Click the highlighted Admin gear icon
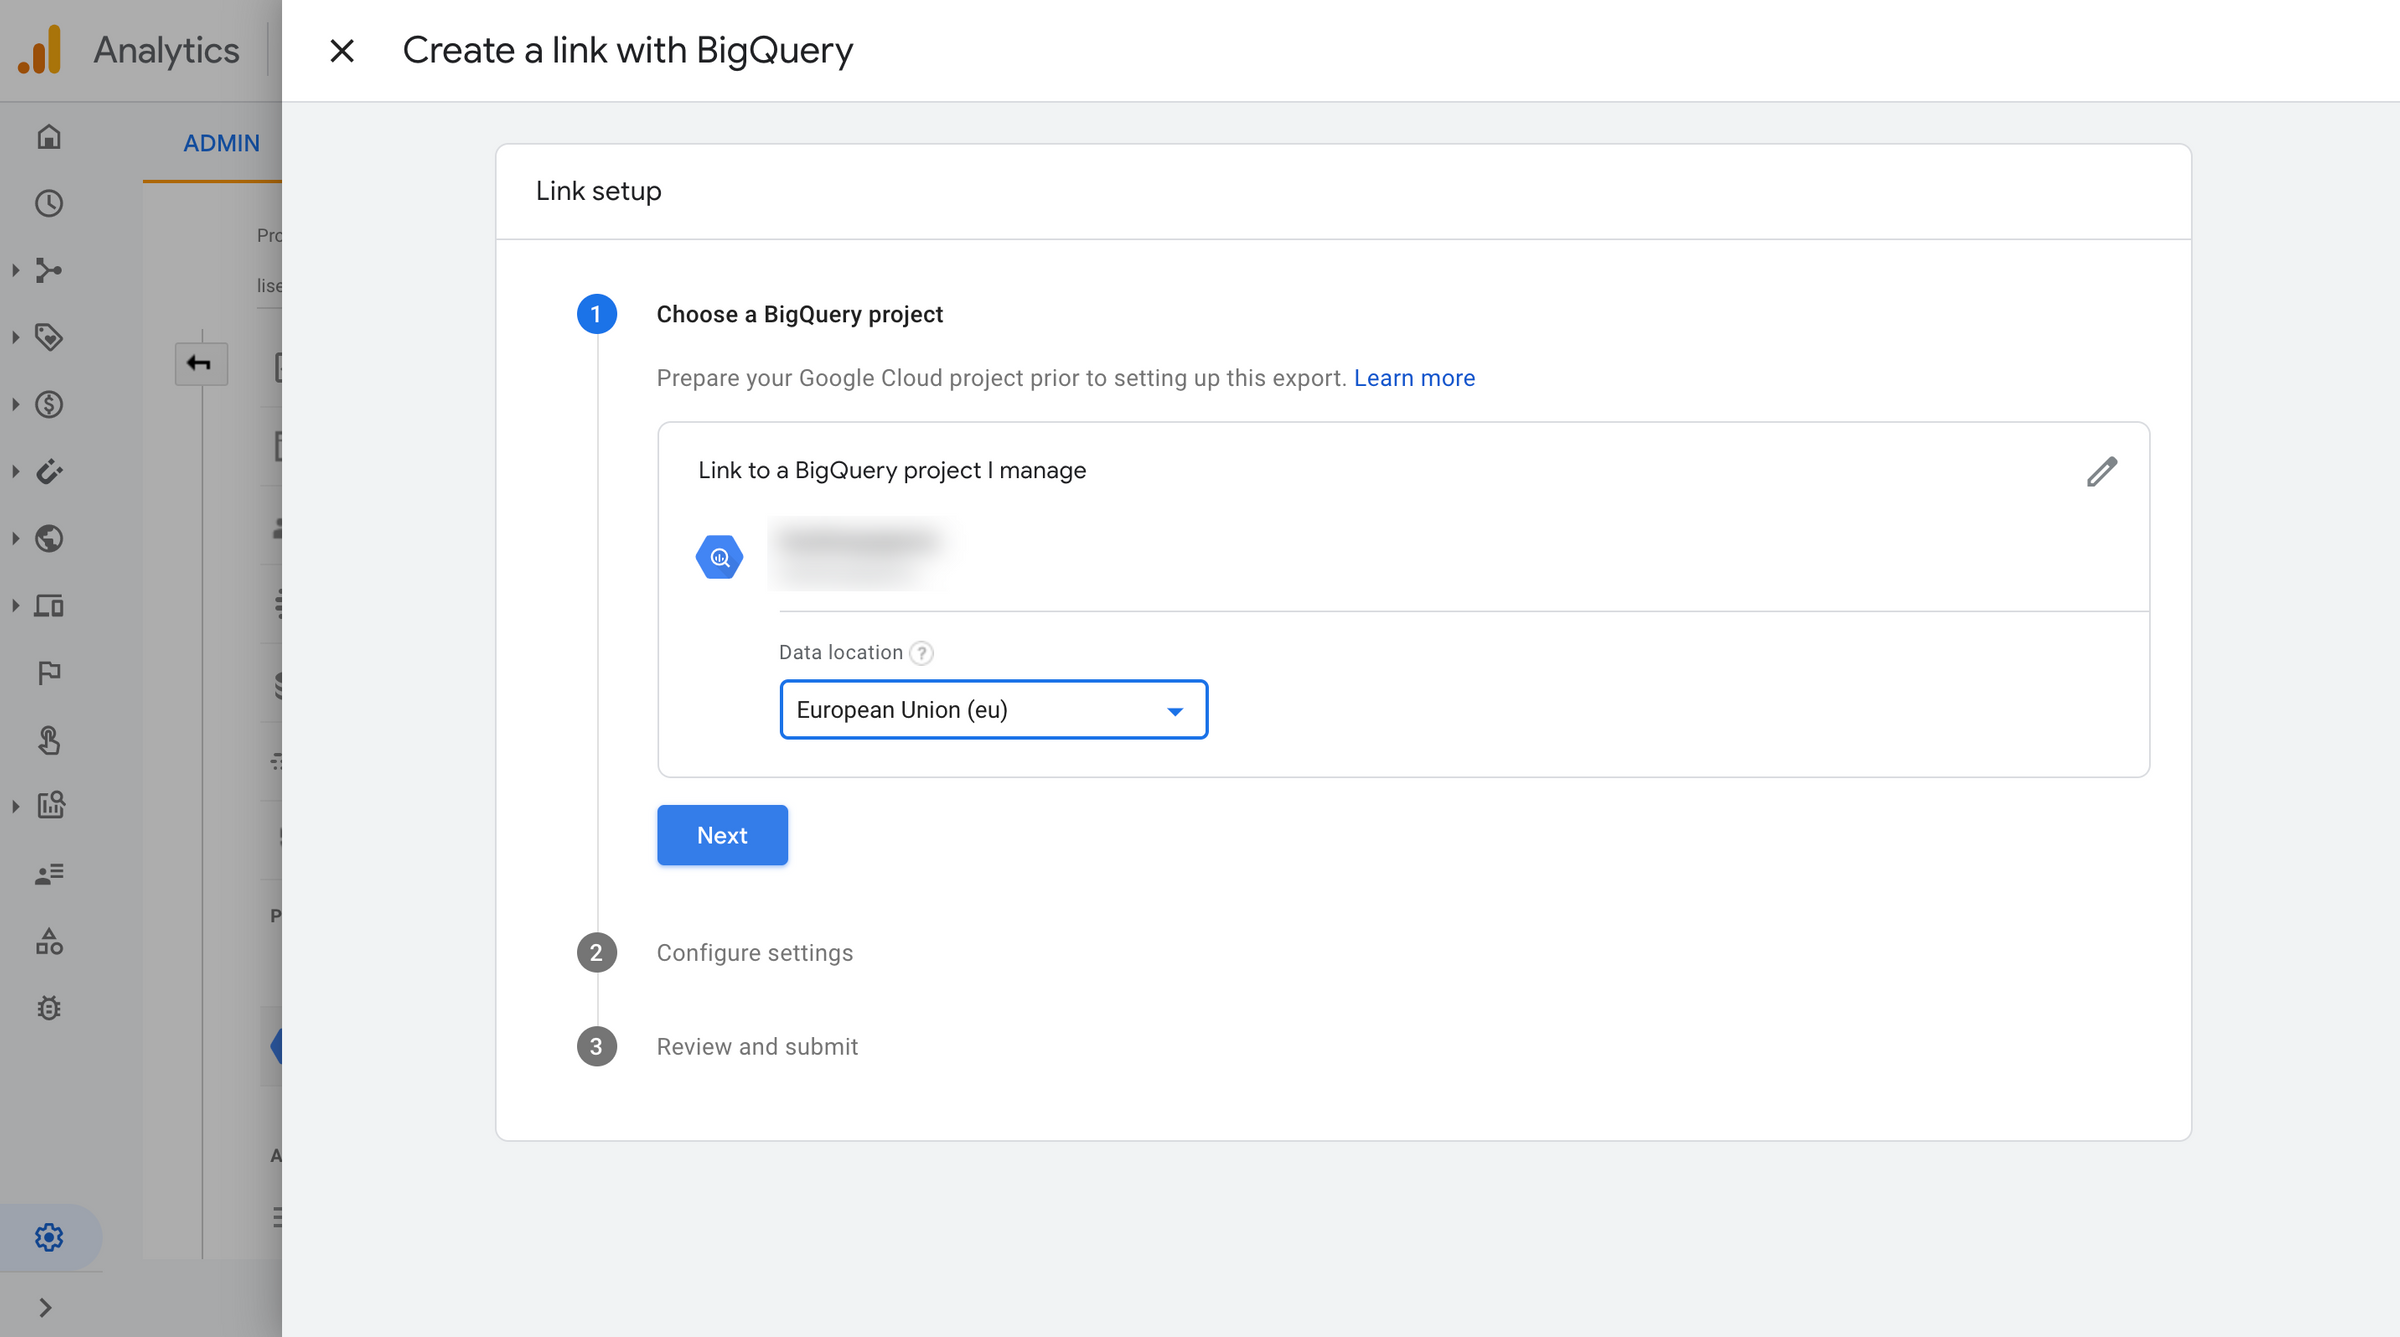Image resolution: width=2400 pixels, height=1337 pixels. (49, 1236)
